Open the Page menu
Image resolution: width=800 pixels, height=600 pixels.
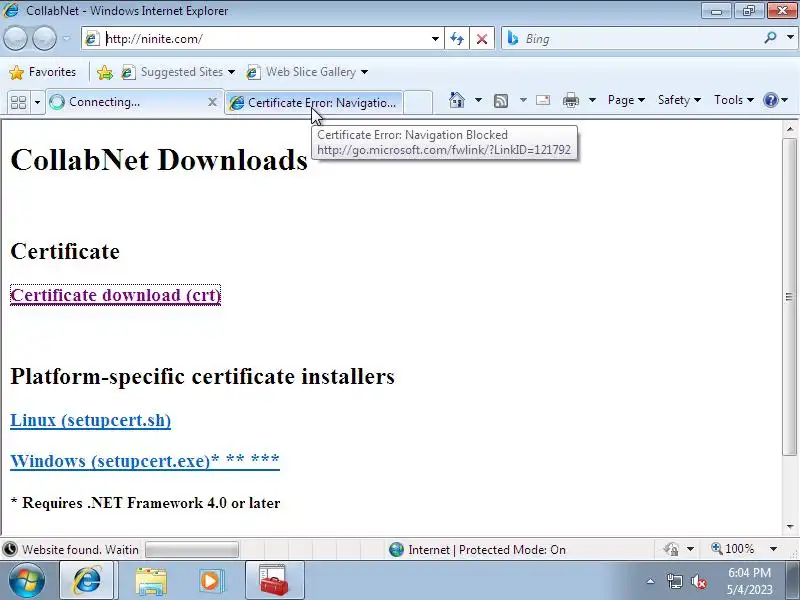tap(626, 100)
